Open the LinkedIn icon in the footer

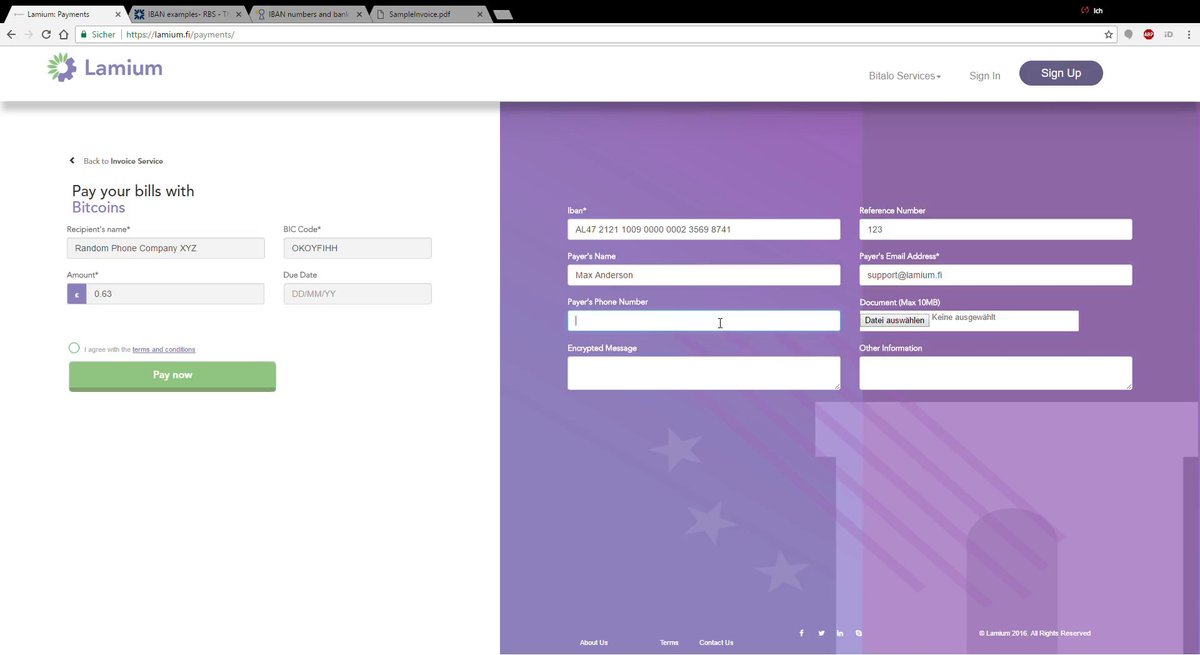(x=840, y=633)
